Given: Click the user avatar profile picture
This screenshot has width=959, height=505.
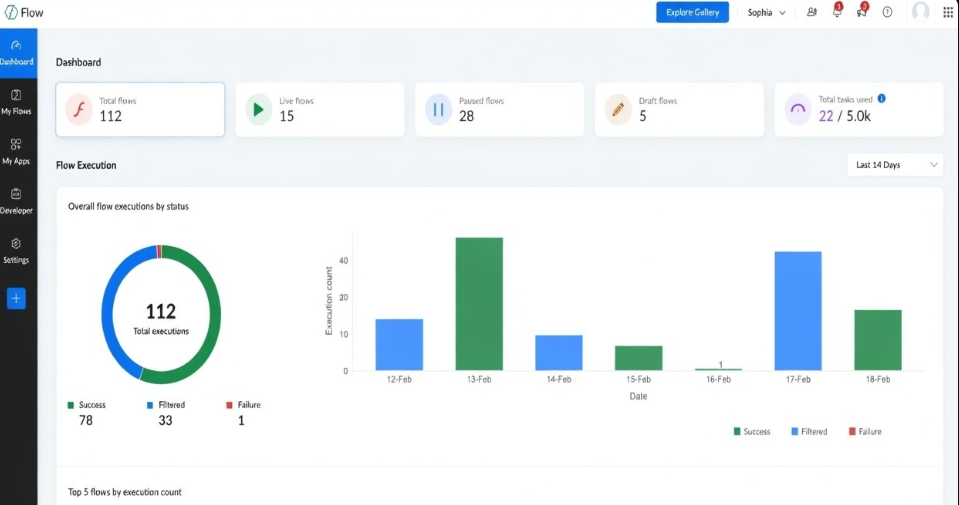Looking at the screenshot, I should tap(920, 12).
